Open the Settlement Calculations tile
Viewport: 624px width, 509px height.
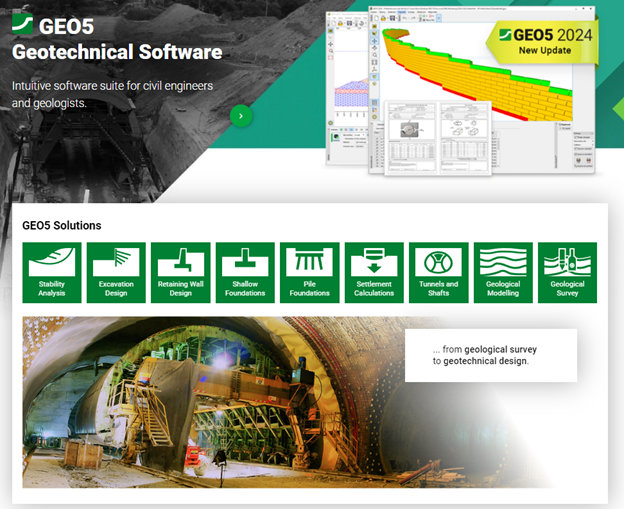coord(374,273)
